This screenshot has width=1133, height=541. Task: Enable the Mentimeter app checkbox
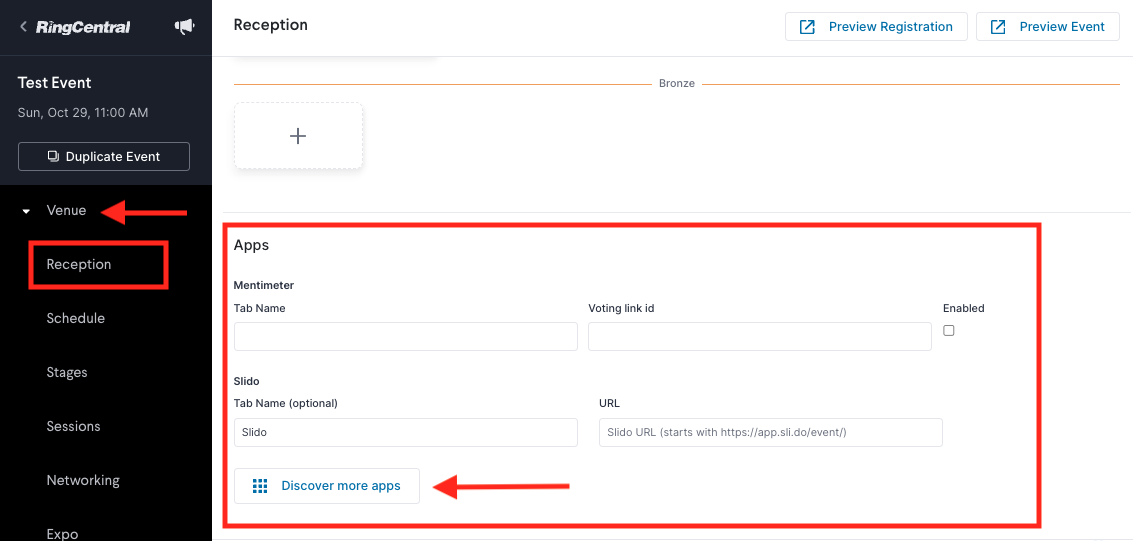coord(949,330)
